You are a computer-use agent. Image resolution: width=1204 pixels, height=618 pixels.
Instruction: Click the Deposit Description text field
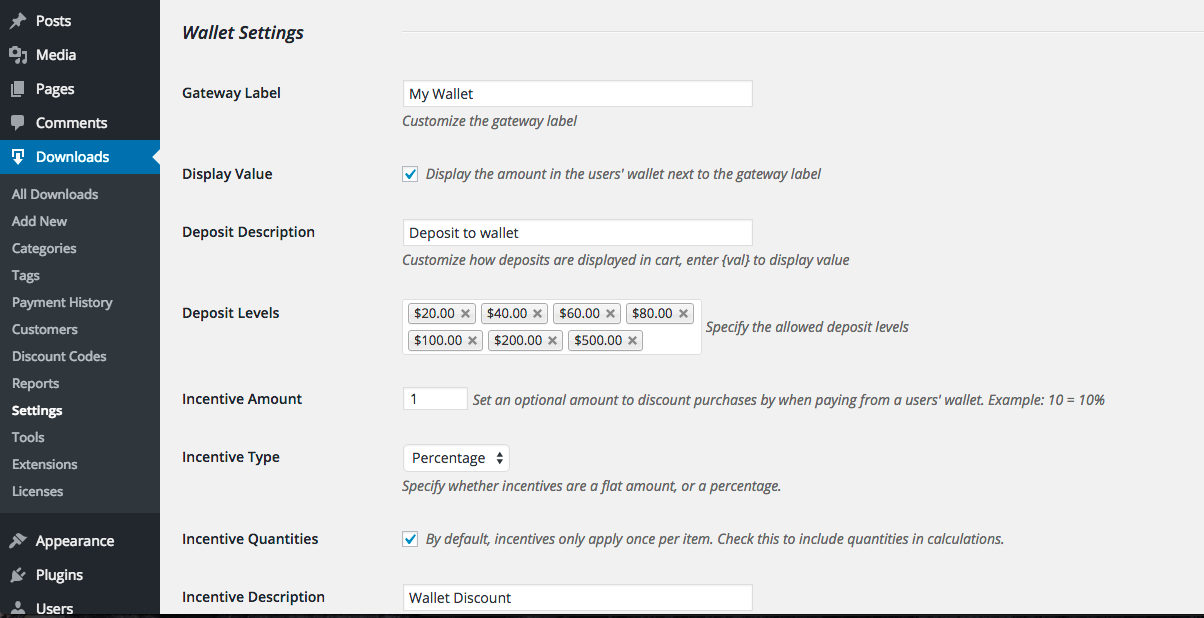[x=577, y=233]
